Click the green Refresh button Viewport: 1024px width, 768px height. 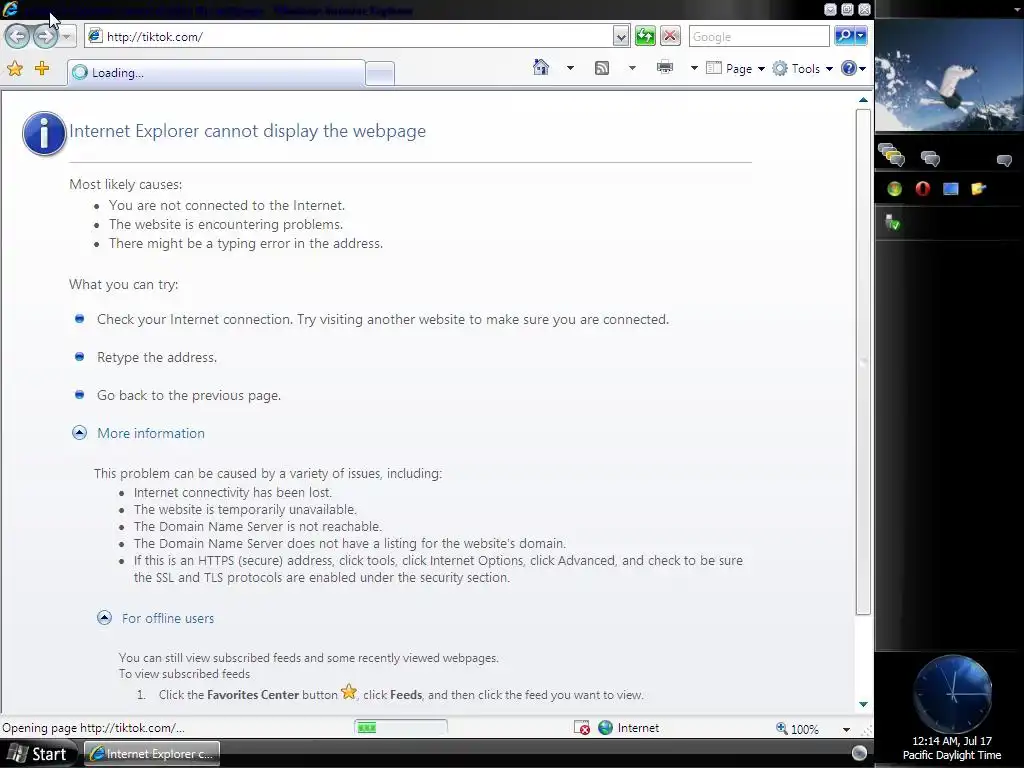coord(645,37)
